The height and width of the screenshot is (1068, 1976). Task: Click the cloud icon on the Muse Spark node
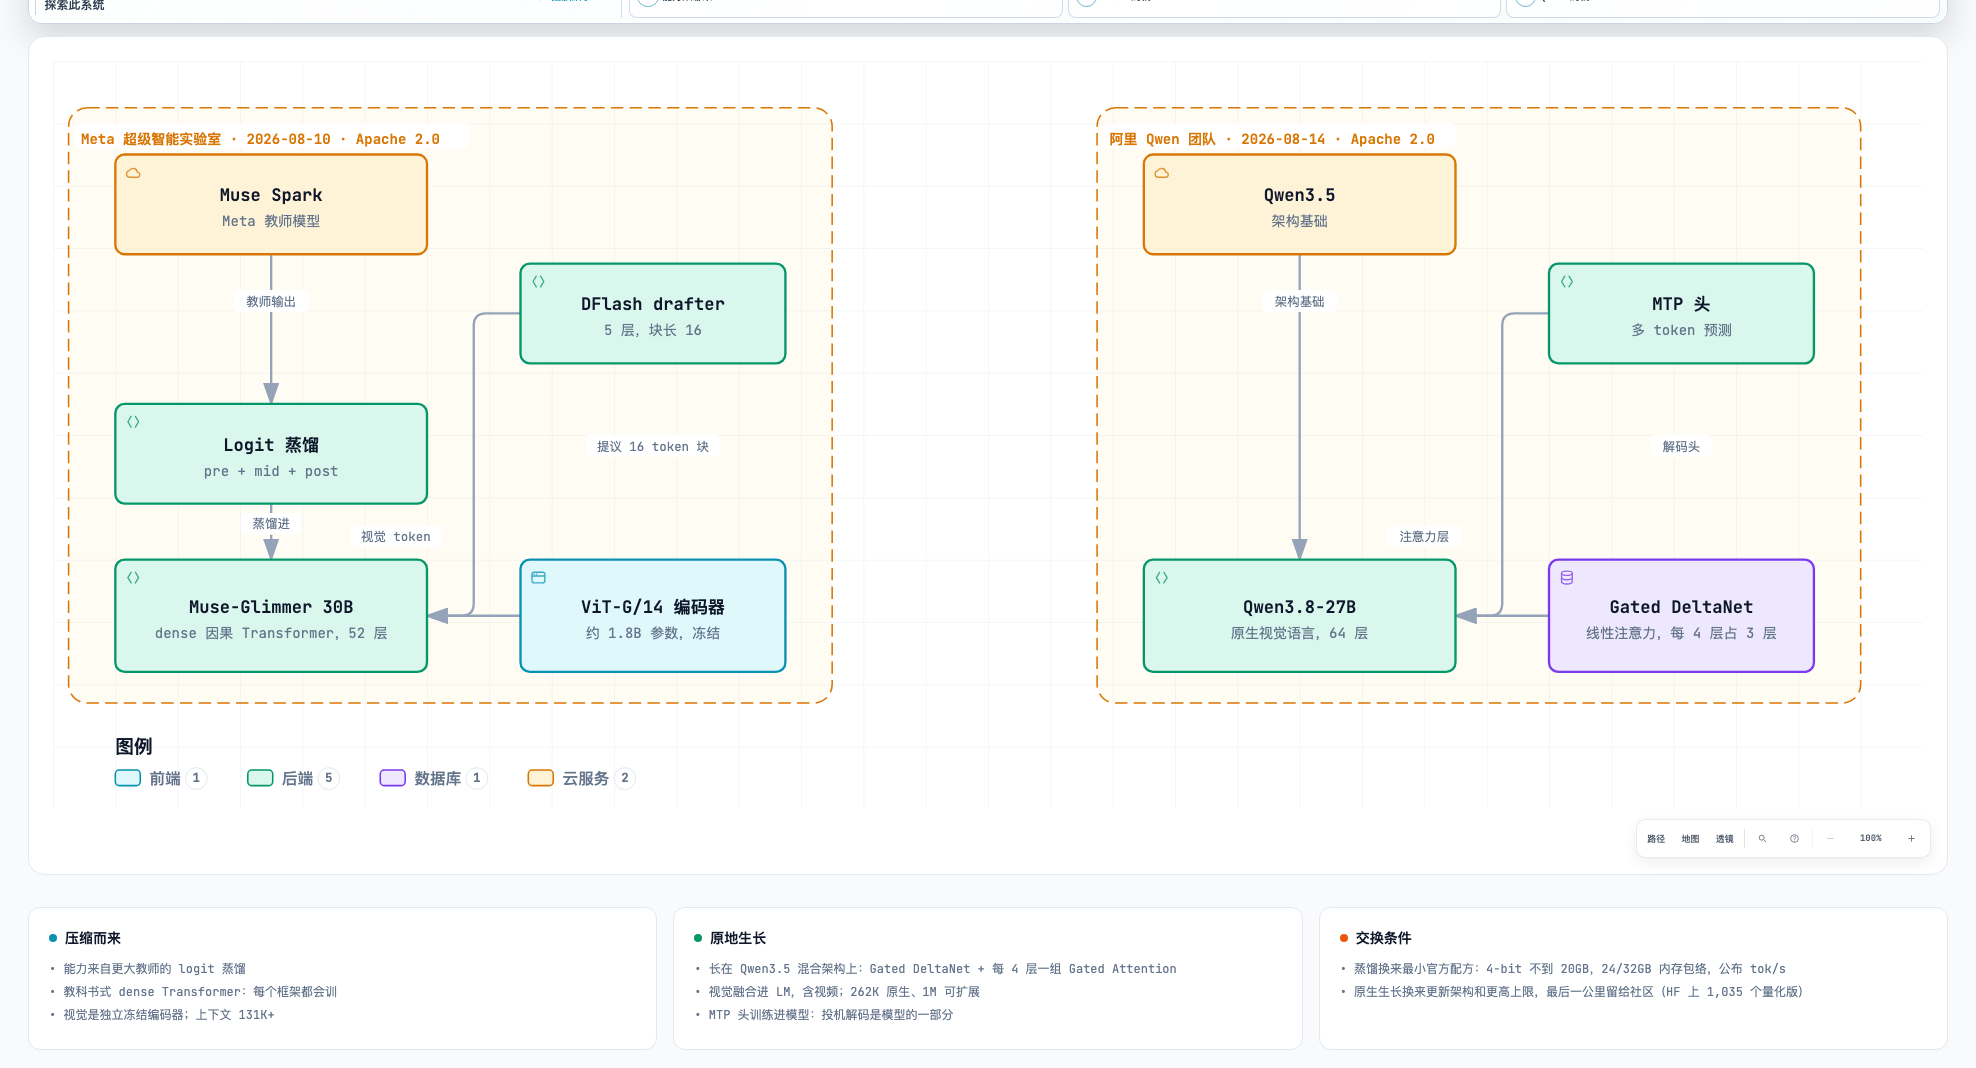[x=133, y=173]
